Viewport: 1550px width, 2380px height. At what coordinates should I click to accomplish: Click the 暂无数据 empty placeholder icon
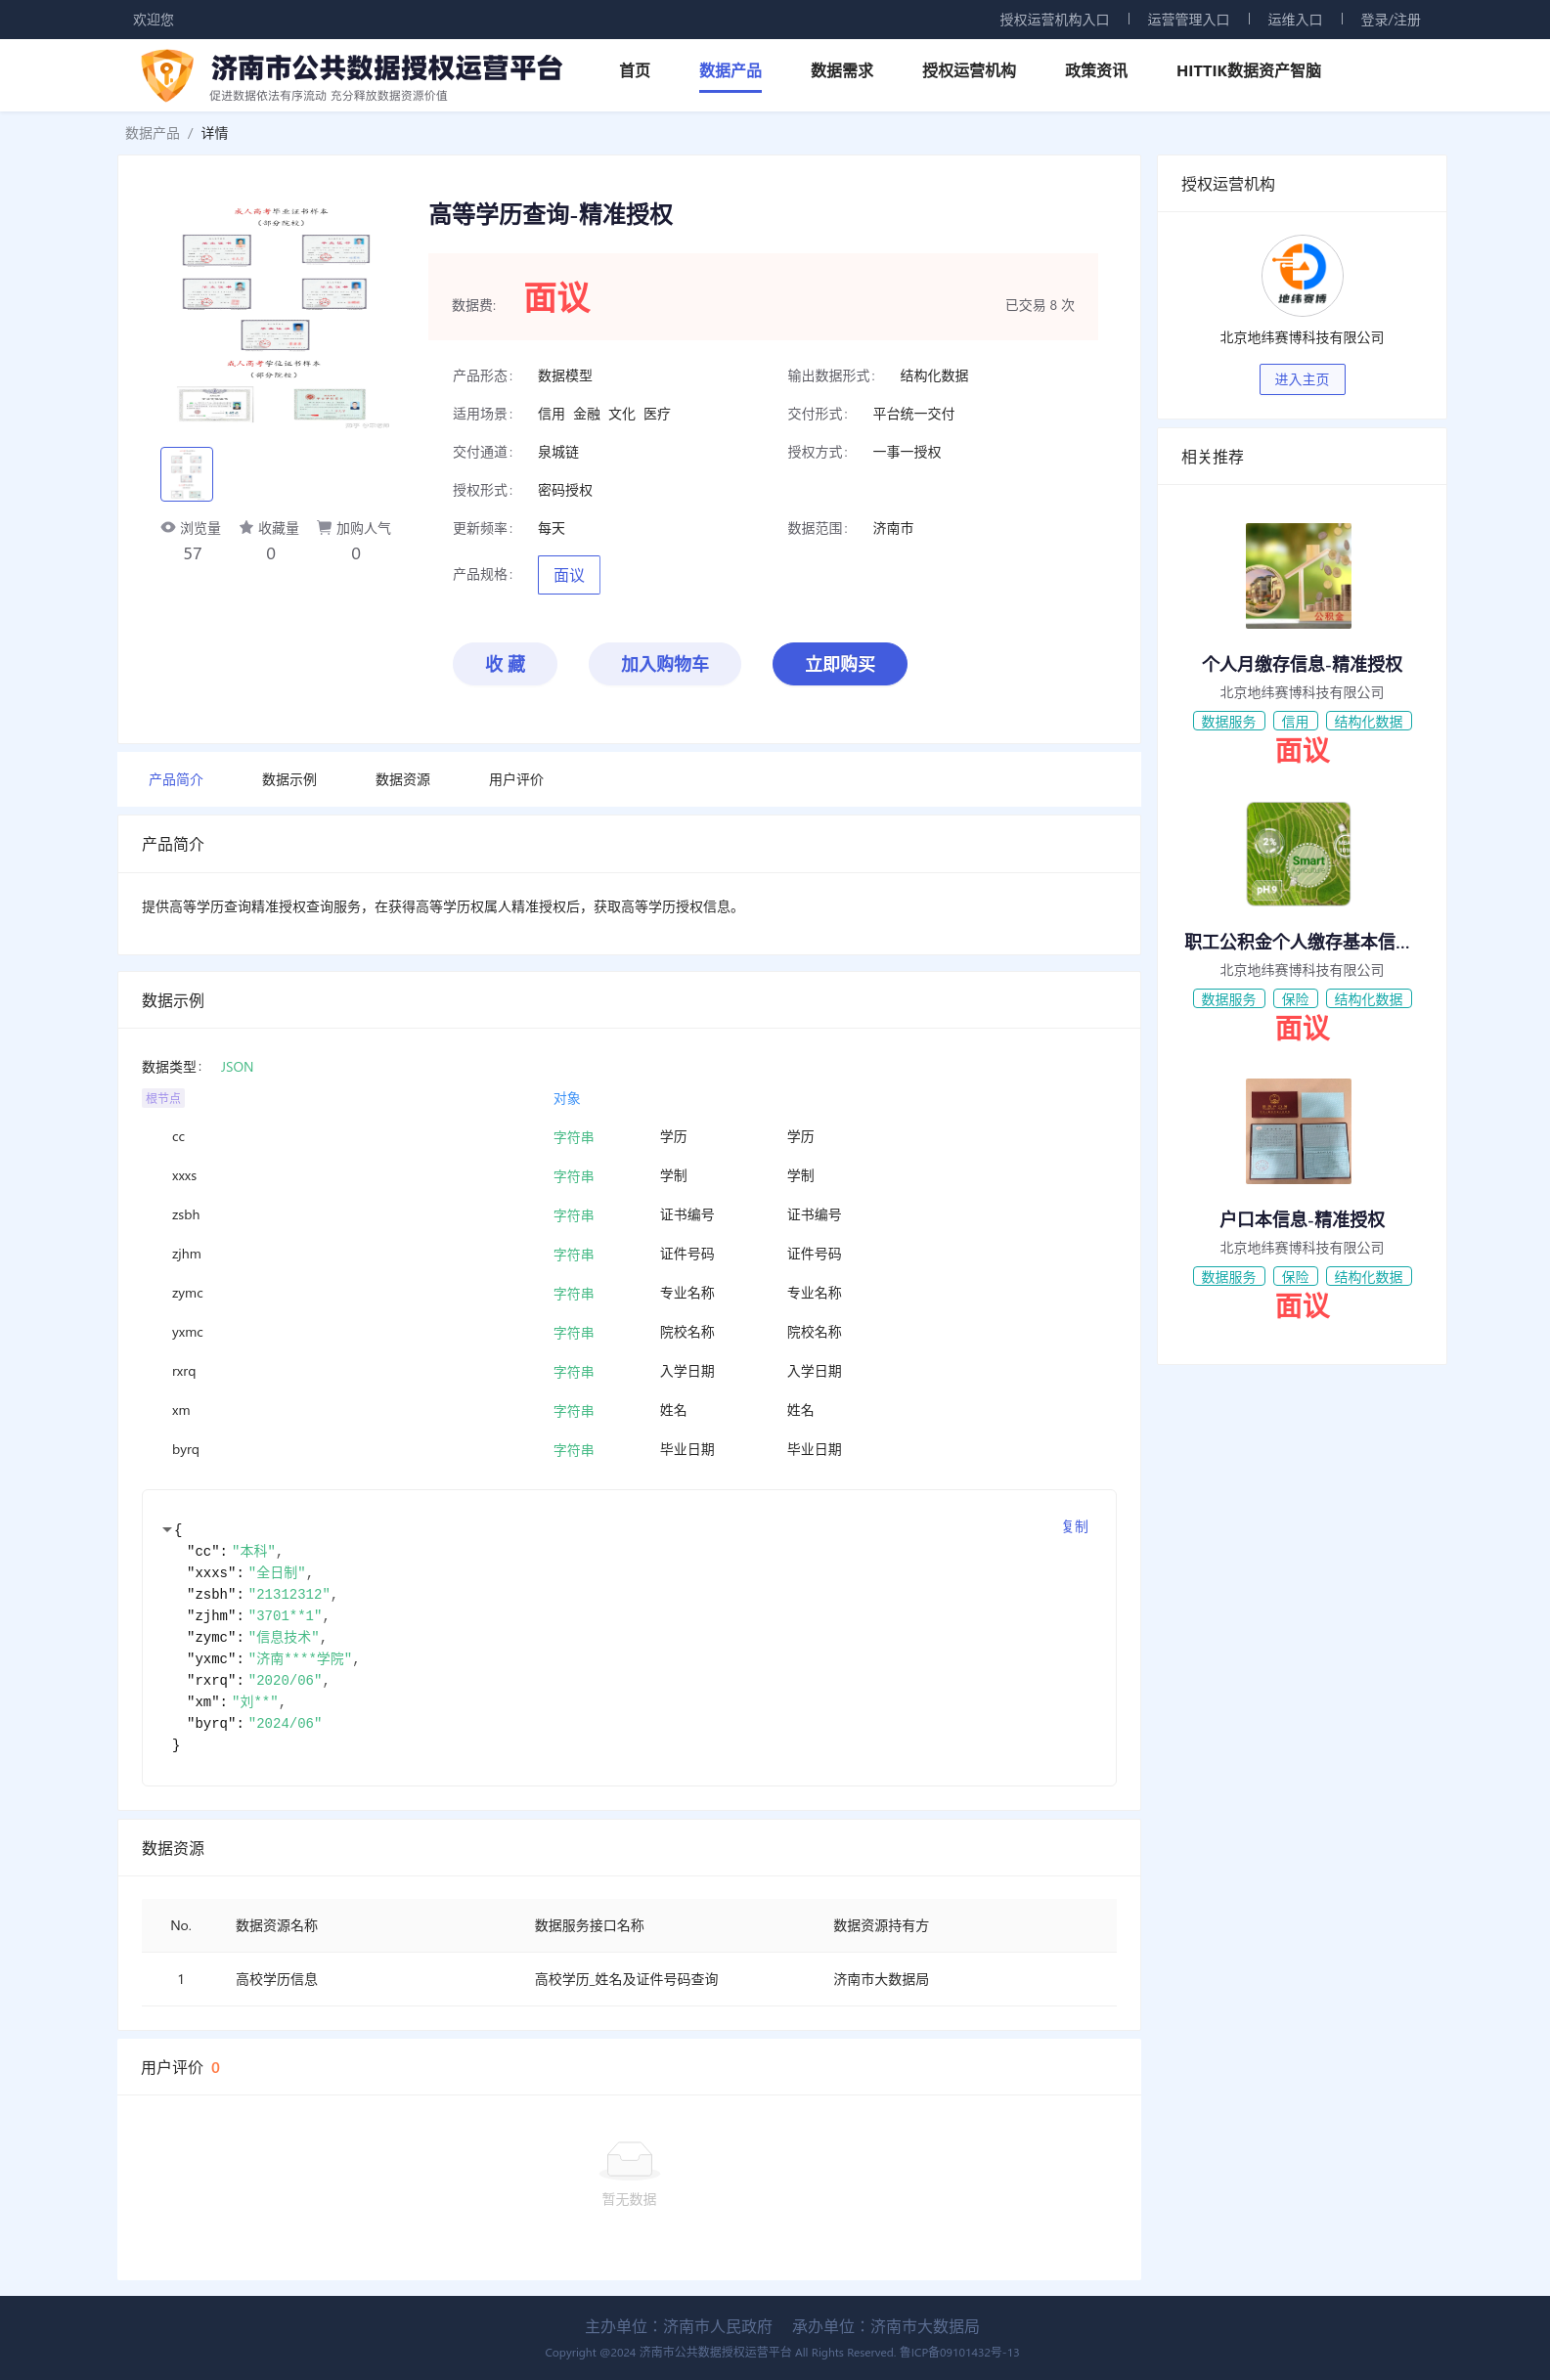[629, 2159]
